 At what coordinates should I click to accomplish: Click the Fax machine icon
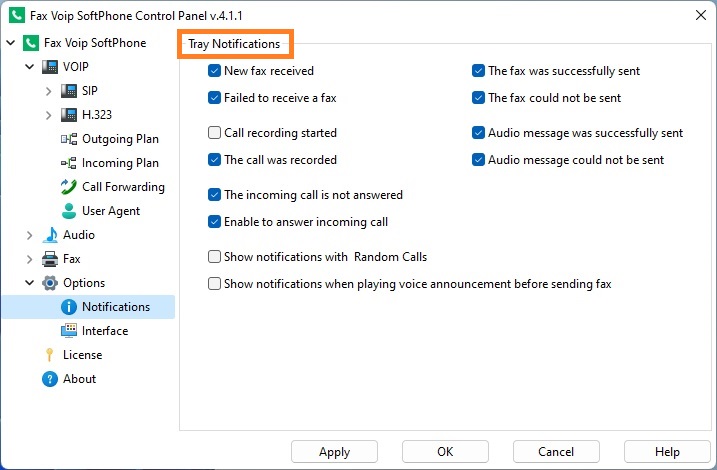pos(50,259)
